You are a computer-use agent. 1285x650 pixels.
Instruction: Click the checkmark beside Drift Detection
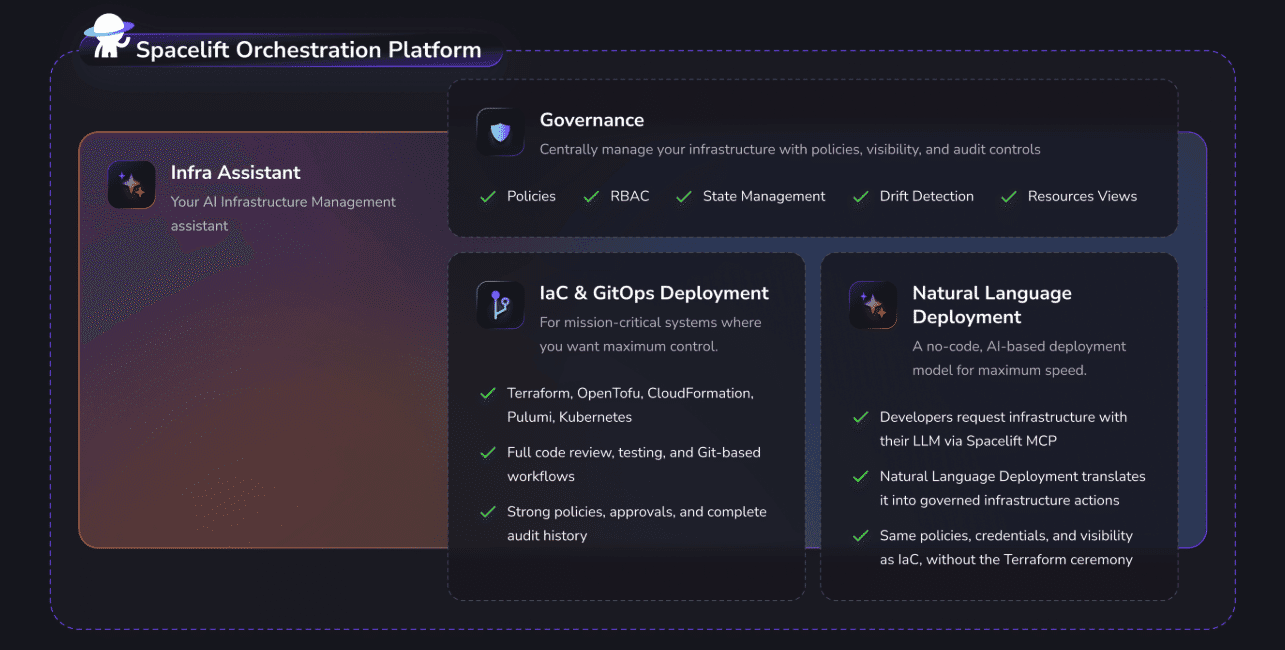pos(860,197)
